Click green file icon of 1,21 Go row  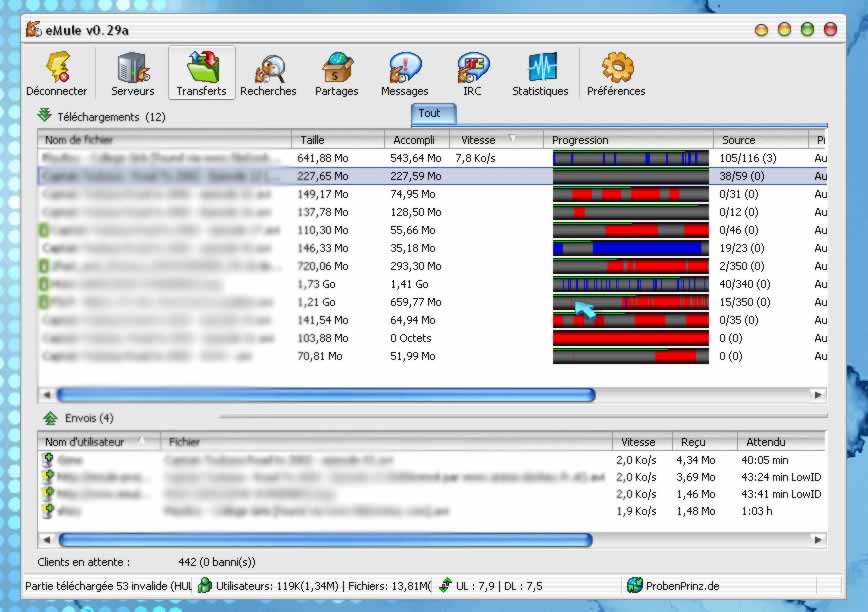(x=44, y=302)
